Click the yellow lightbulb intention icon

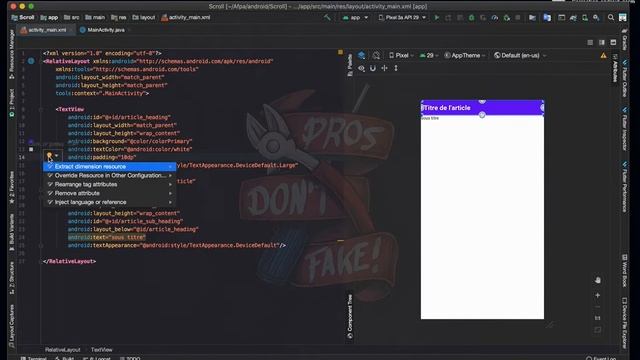coord(49,156)
